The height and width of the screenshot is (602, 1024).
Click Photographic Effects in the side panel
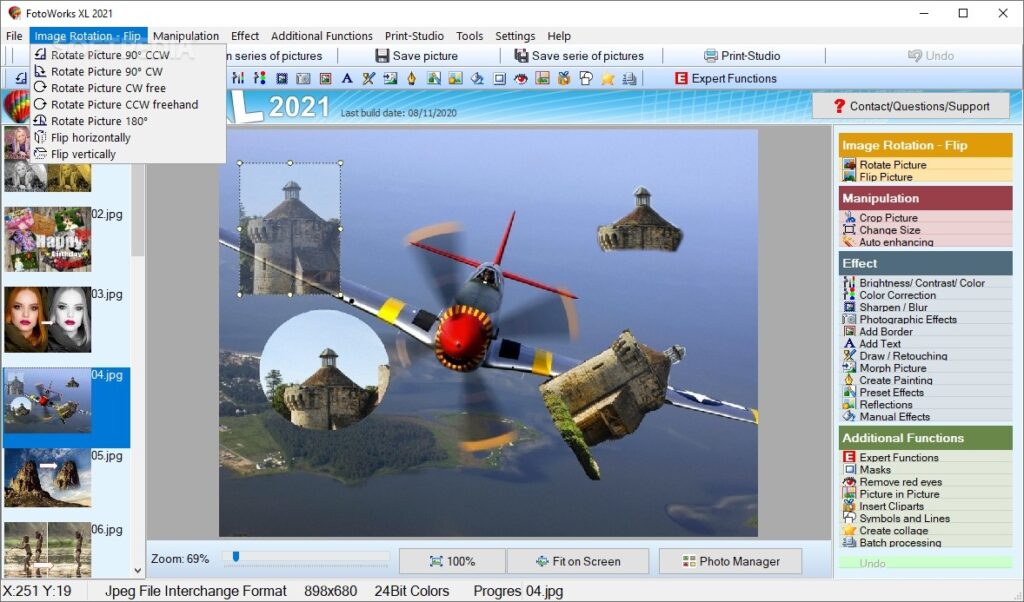tap(908, 319)
